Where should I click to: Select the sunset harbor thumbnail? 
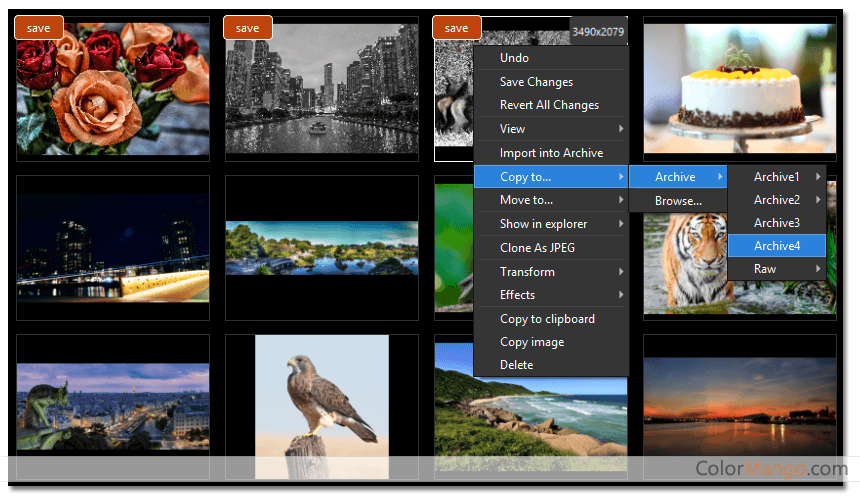740,407
